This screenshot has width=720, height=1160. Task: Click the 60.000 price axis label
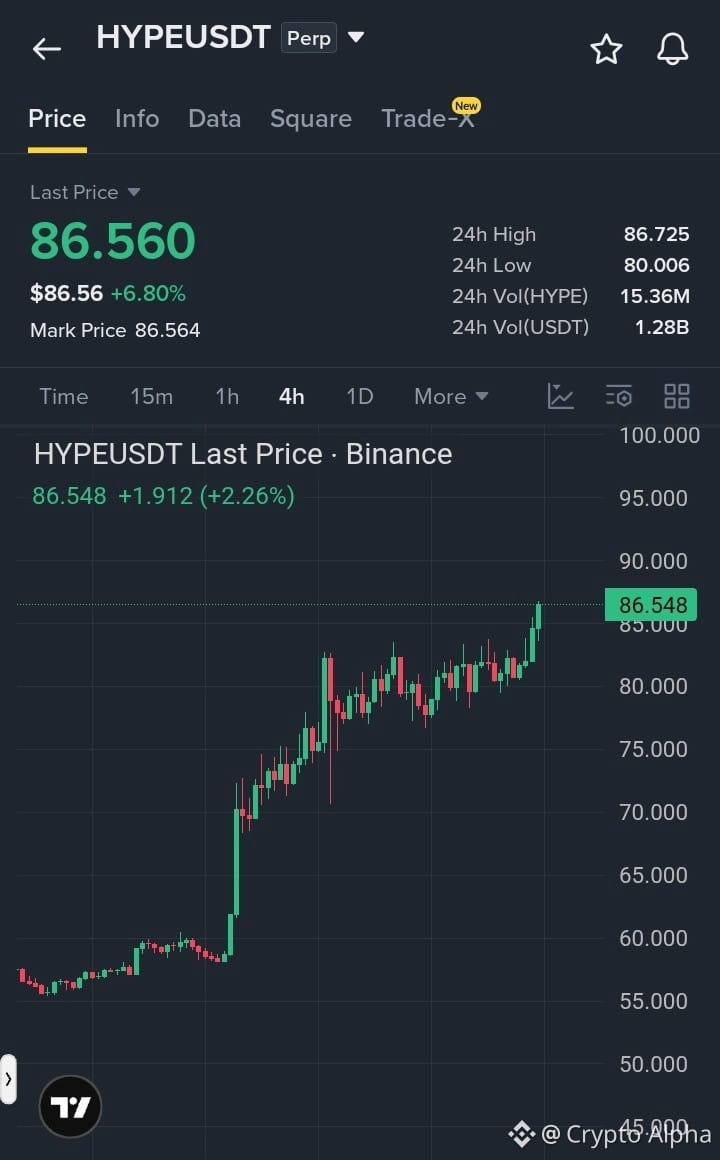(653, 938)
